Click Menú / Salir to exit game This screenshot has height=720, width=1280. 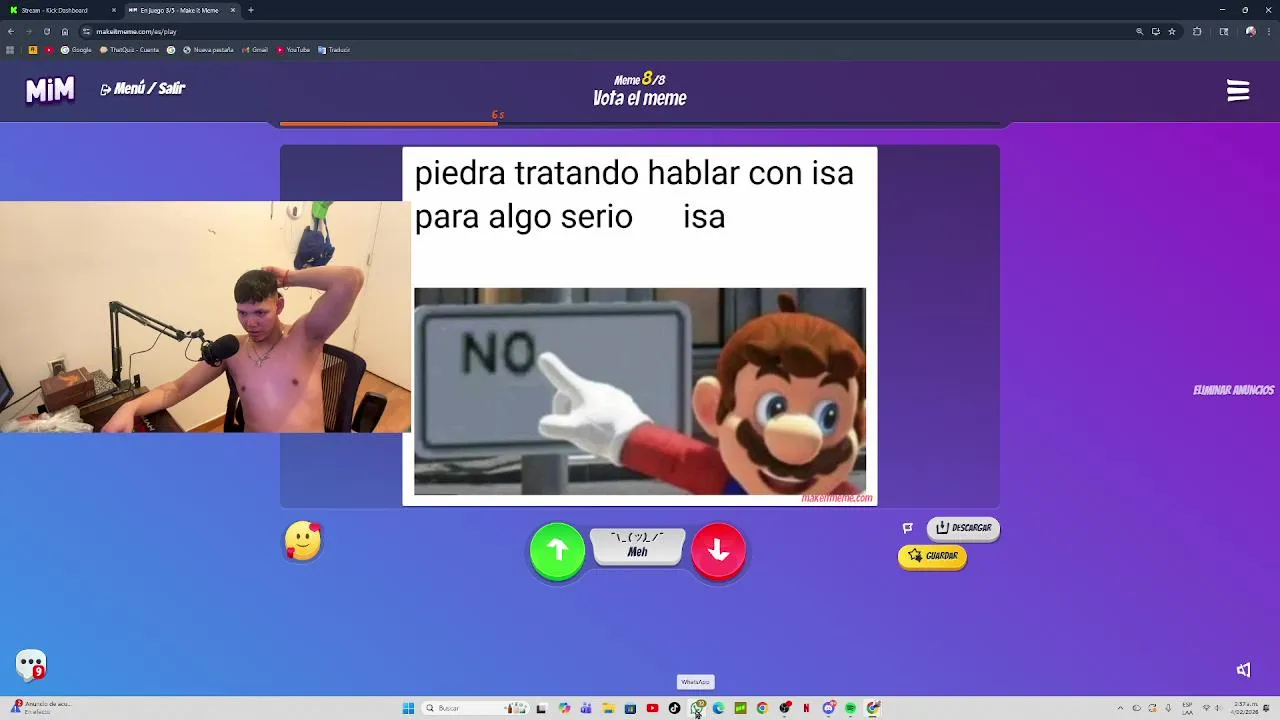(143, 89)
